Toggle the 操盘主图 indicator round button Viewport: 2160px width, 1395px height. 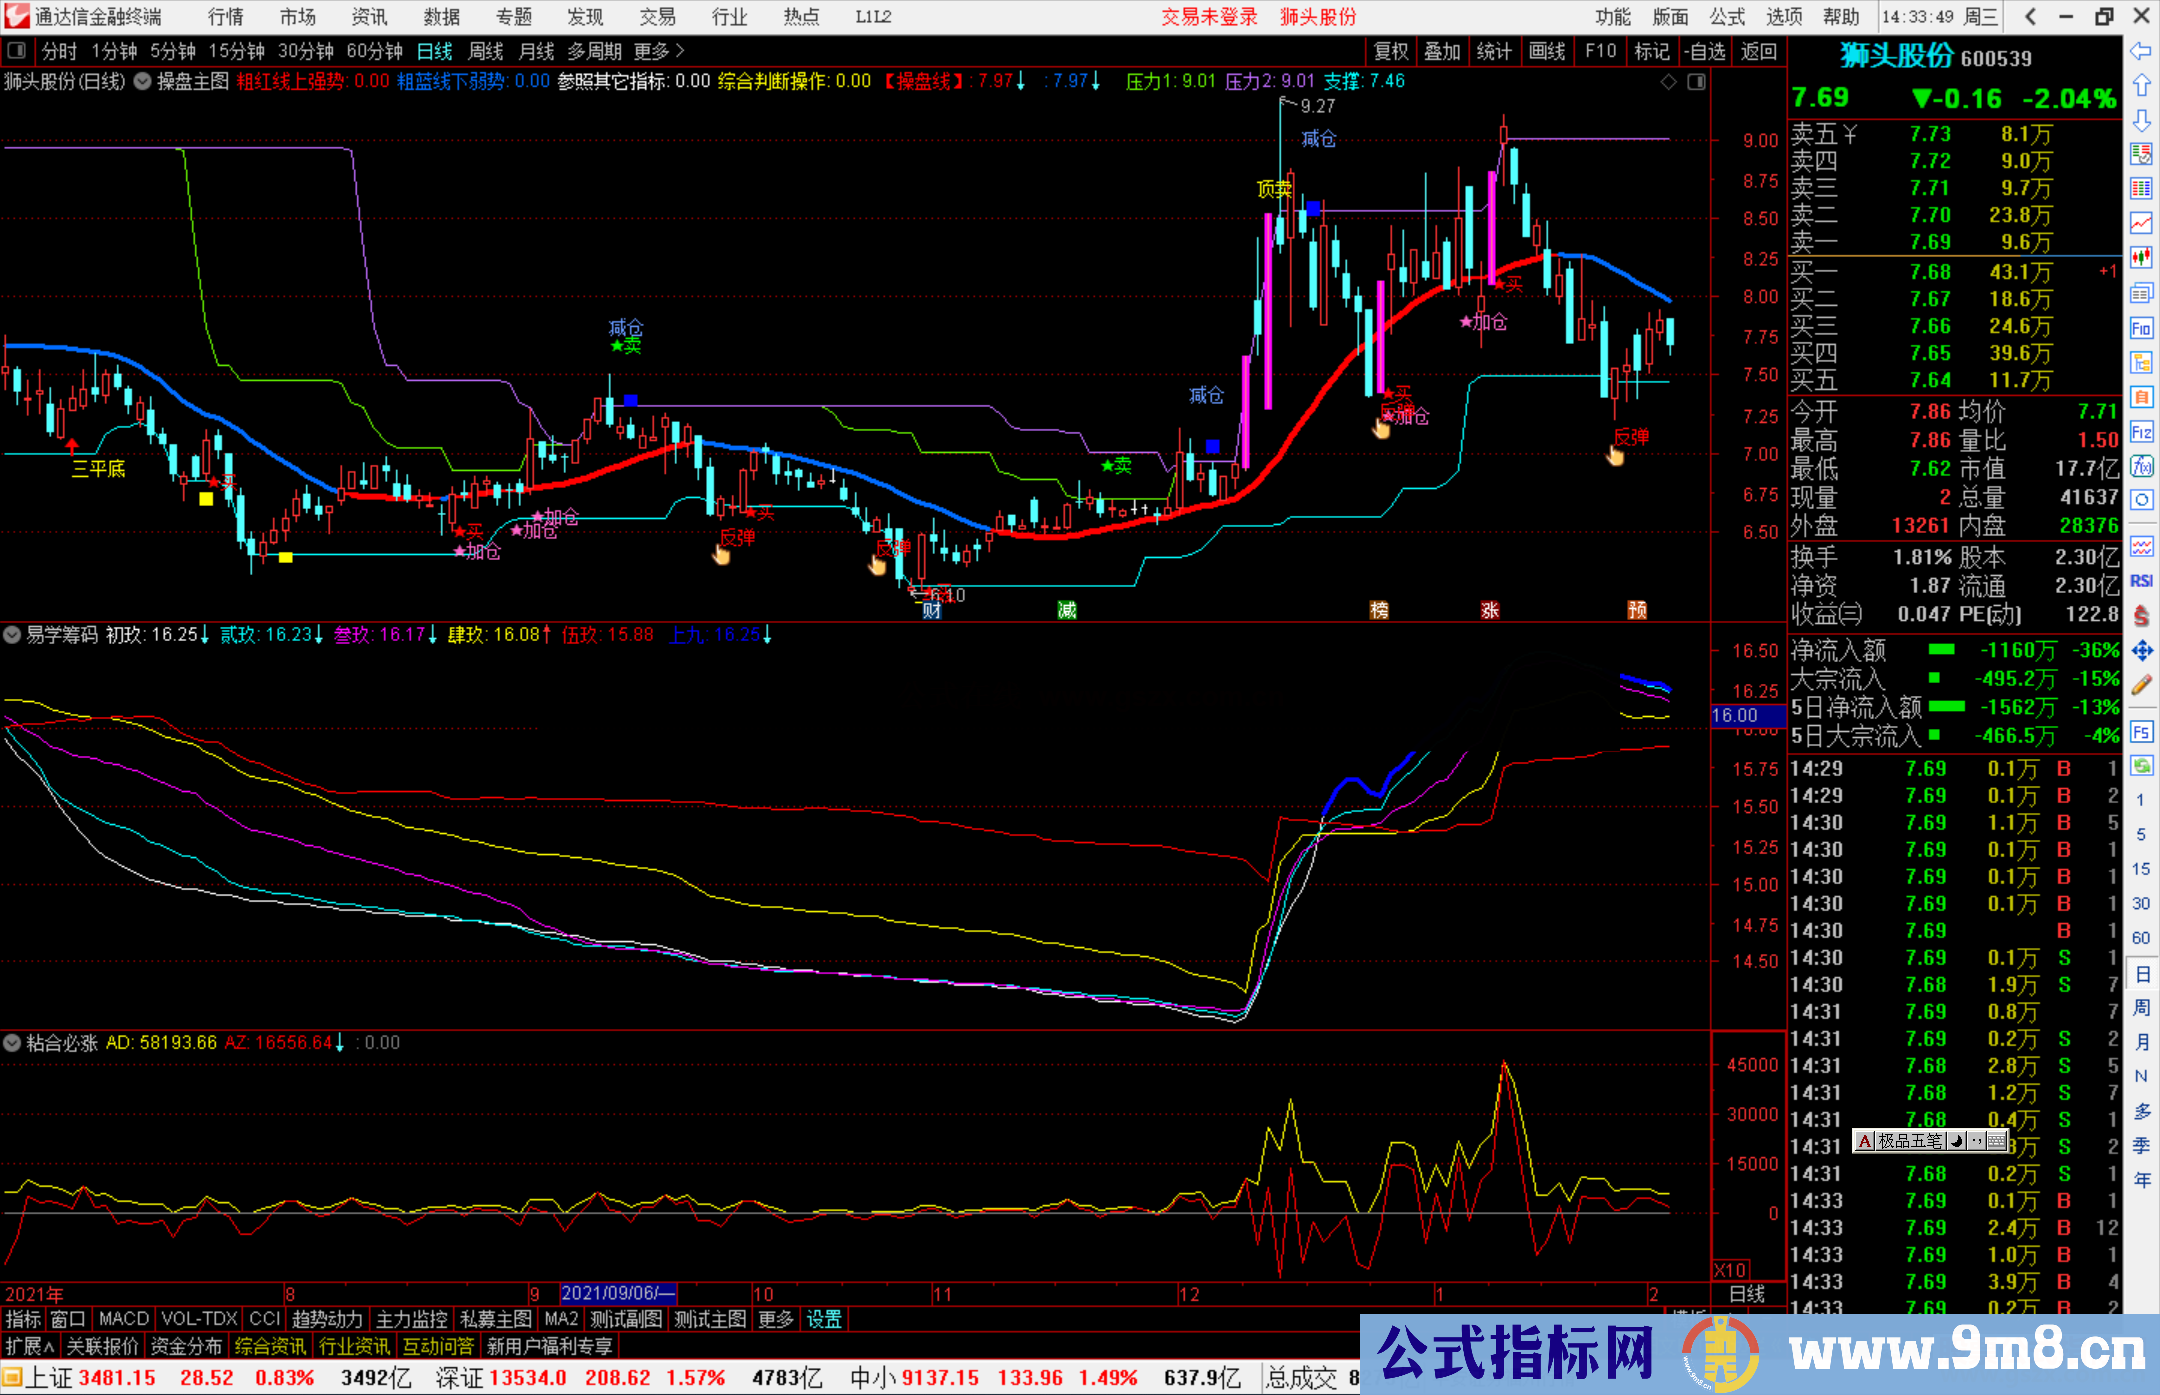pyautogui.click(x=143, y=82)
